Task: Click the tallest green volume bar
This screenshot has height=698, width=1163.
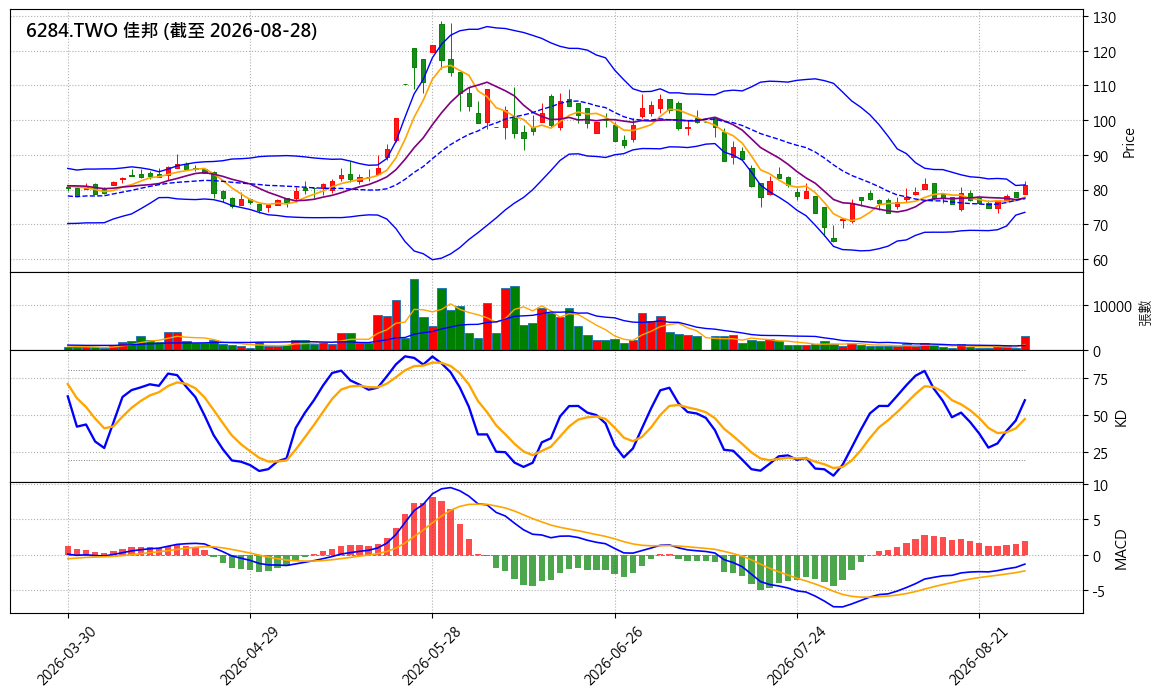Action: point(415,315)
